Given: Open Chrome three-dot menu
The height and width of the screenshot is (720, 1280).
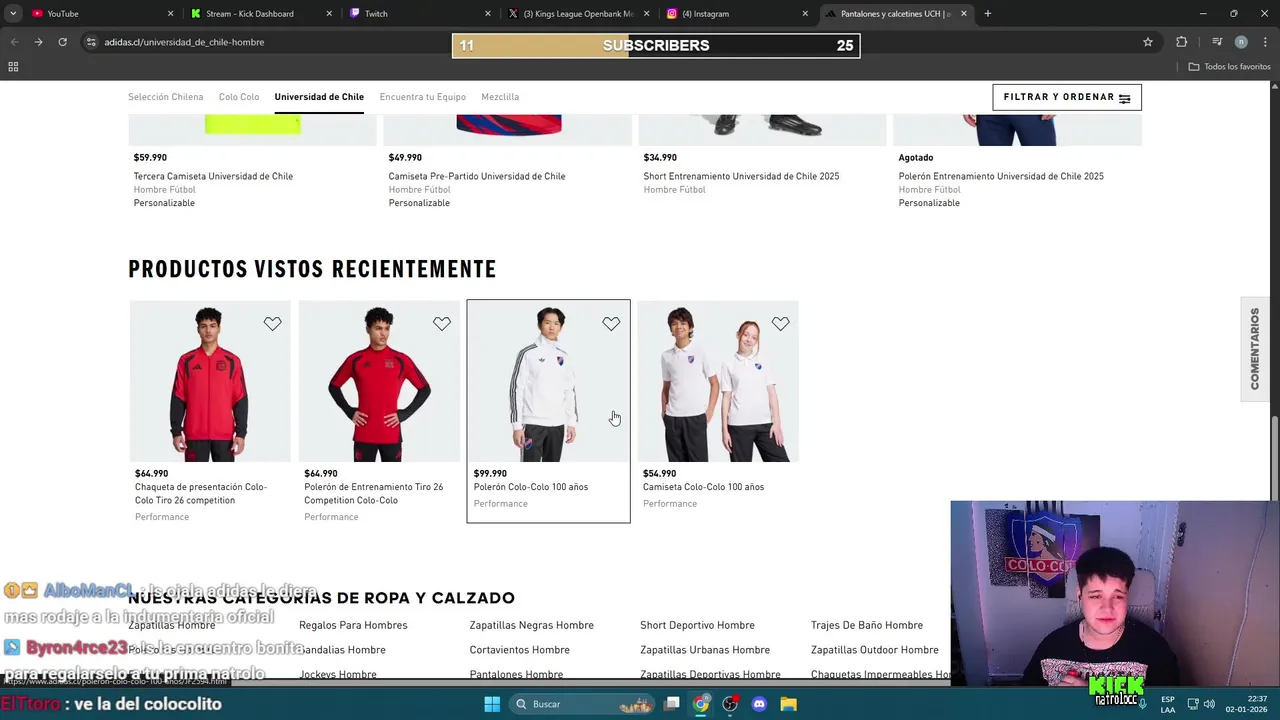Looking at the screenshot, I should (x=1266, y=42).
